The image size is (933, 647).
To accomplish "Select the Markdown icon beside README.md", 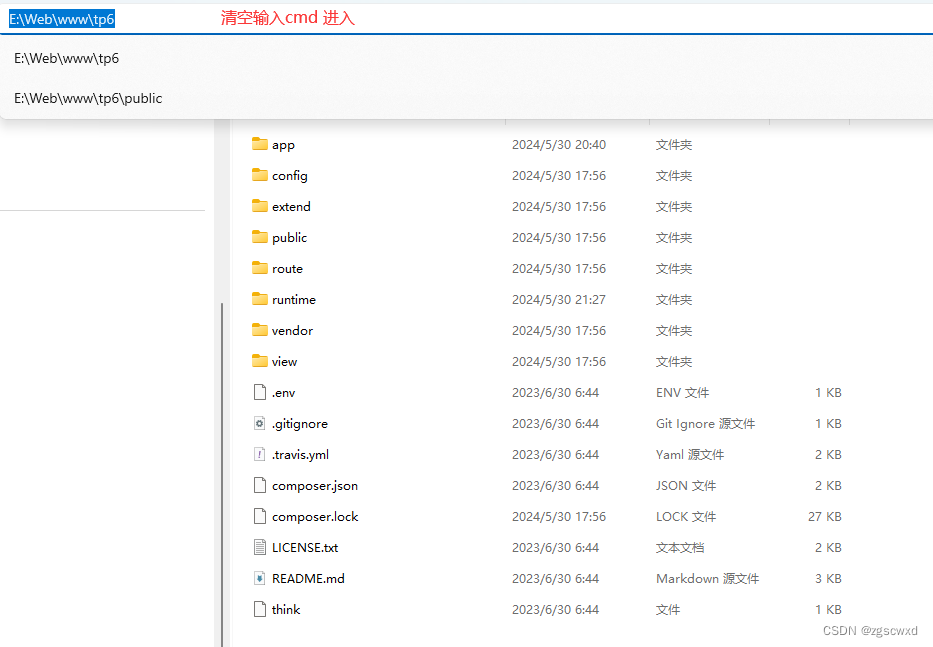I will pyautogui.click(x=258, y=578).
